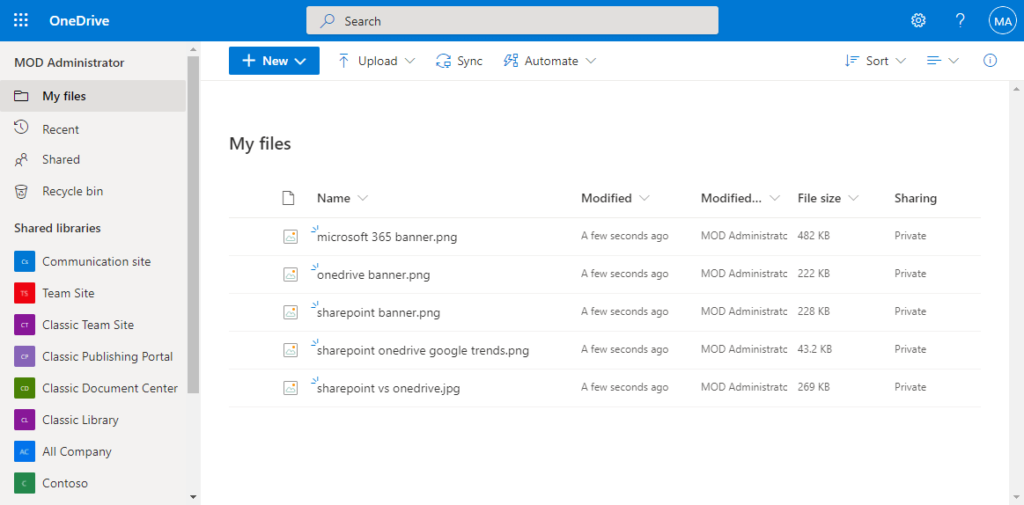Click the All Company AC icon
Viewport: 1024px width, 505px height.
click(x=24, y=451)
